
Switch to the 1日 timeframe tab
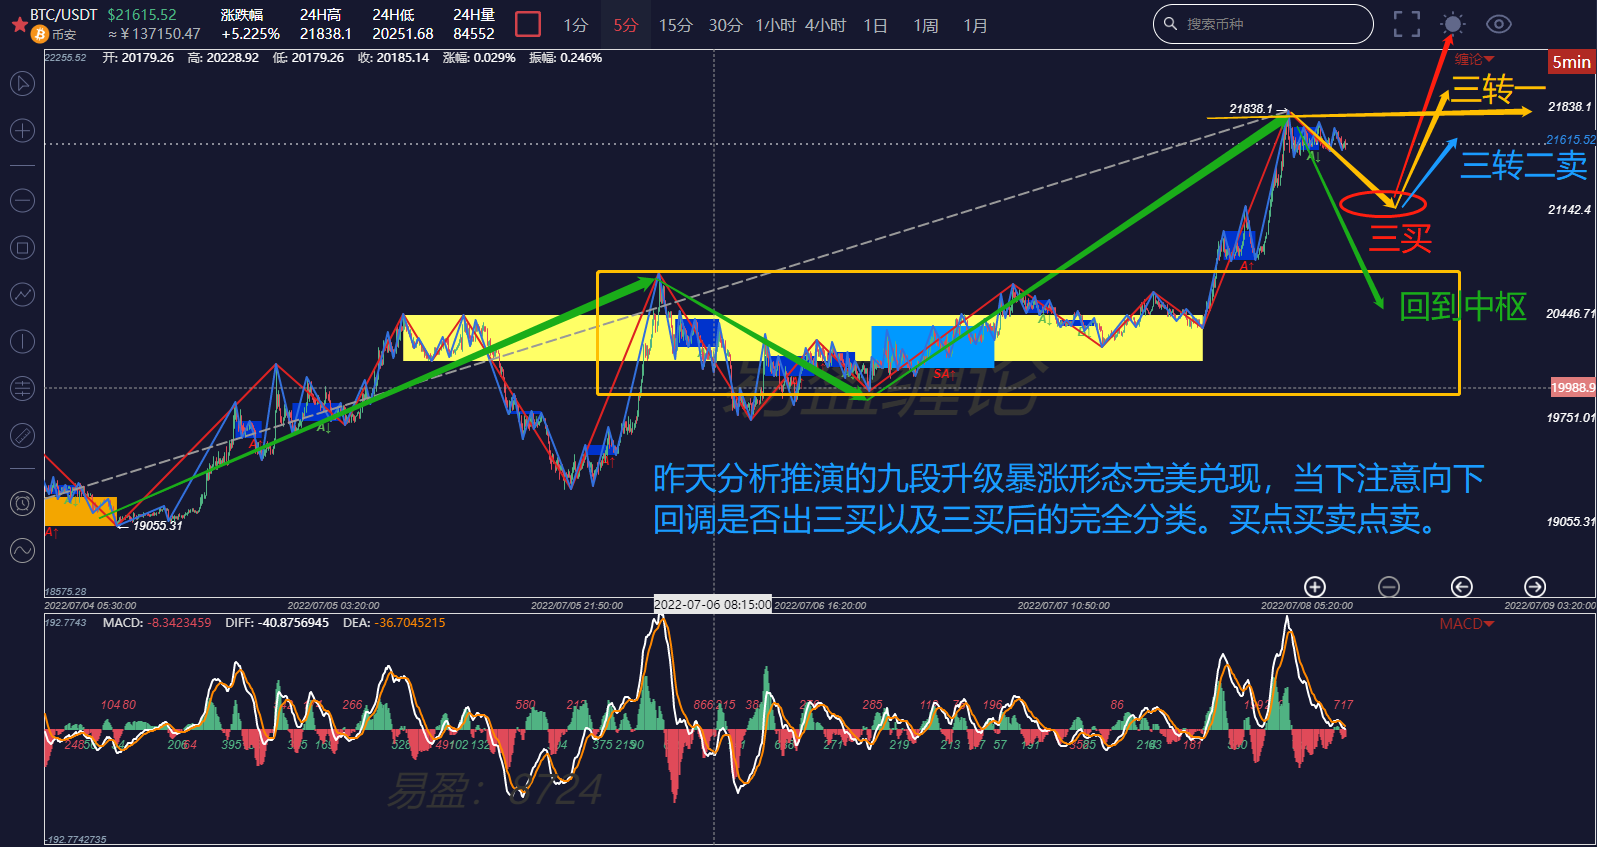875,25
